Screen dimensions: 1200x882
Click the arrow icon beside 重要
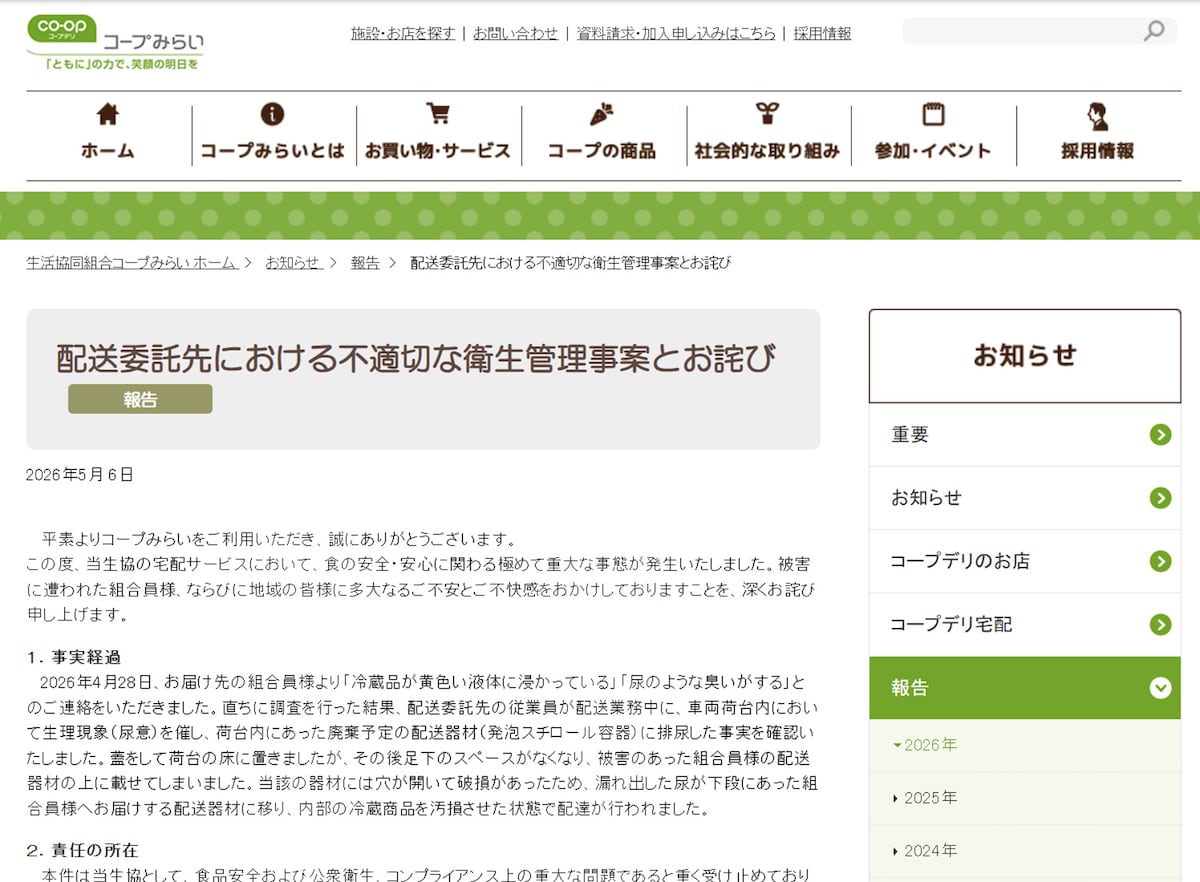point(1160,434)
